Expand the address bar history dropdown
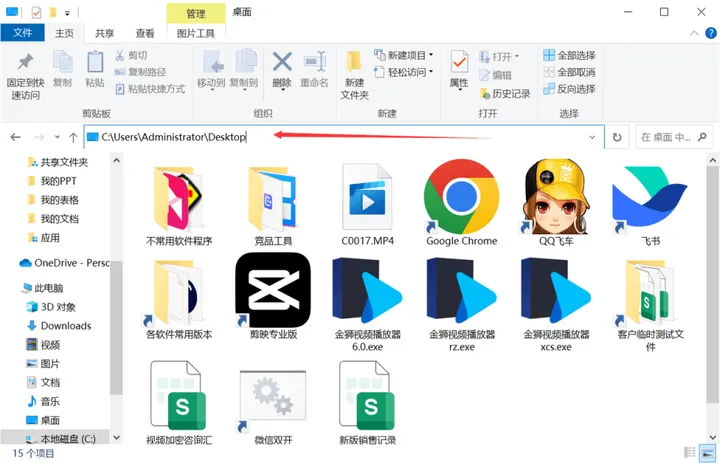This screenshot has height=463, width=720. pos(592,137)
